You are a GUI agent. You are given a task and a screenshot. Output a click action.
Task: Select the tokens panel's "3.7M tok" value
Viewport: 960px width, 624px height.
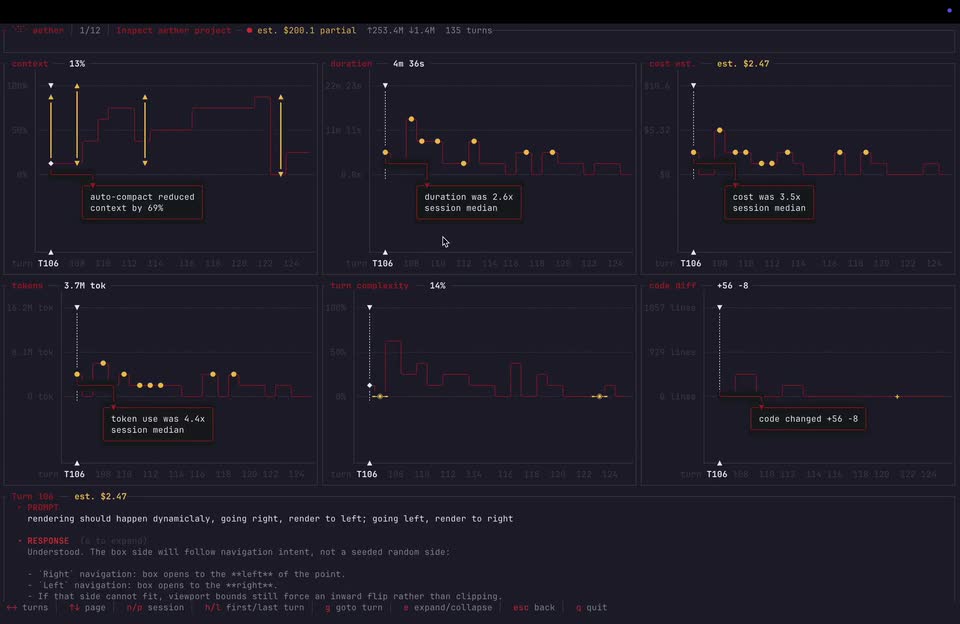pyautogui.click(x=85, y=285)
